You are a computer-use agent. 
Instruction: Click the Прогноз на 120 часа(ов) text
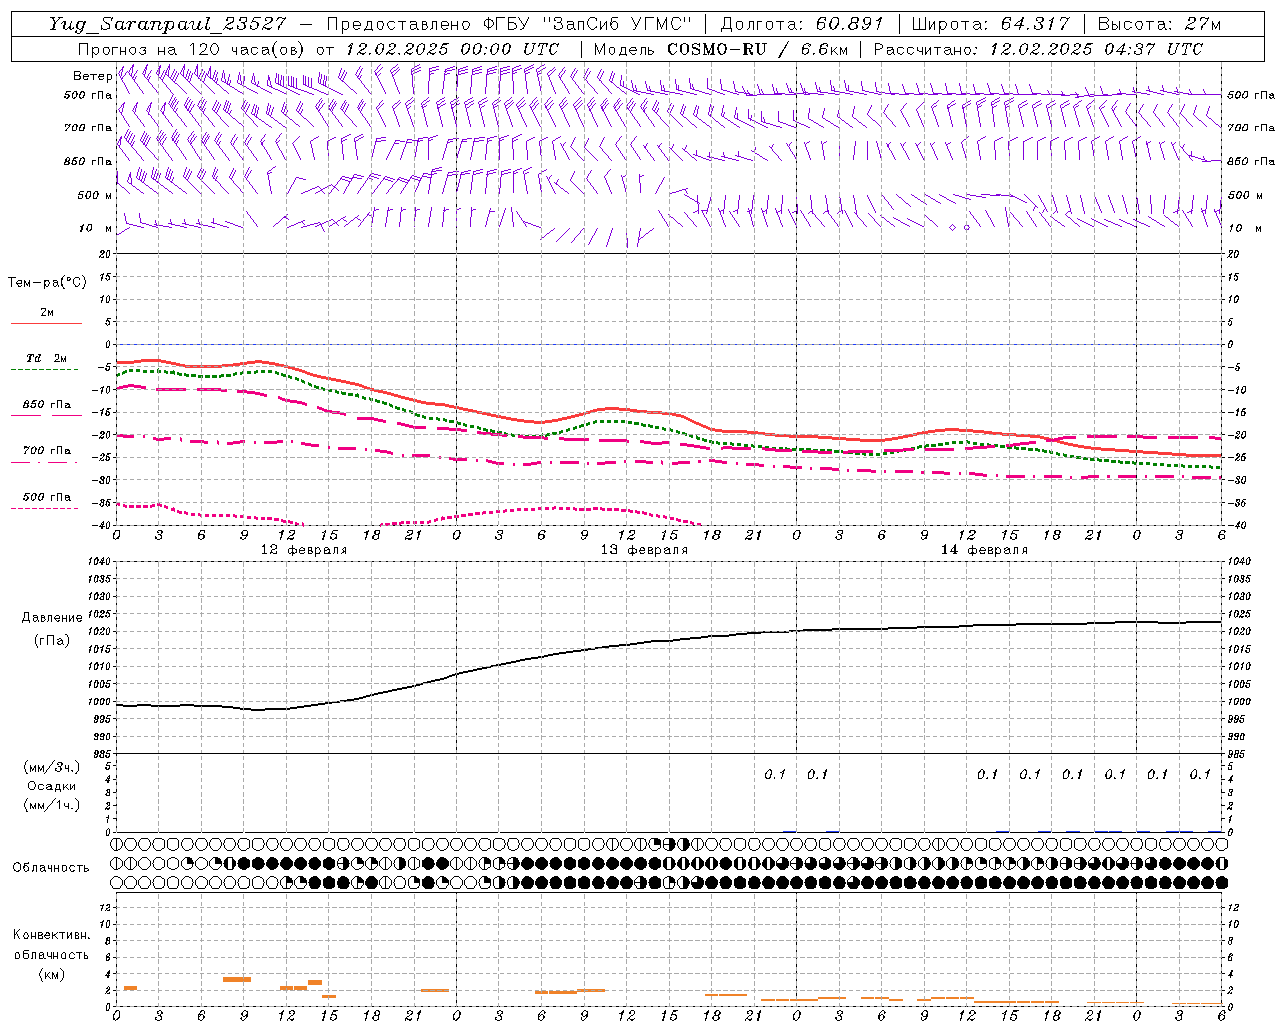(x=193, y=49)
